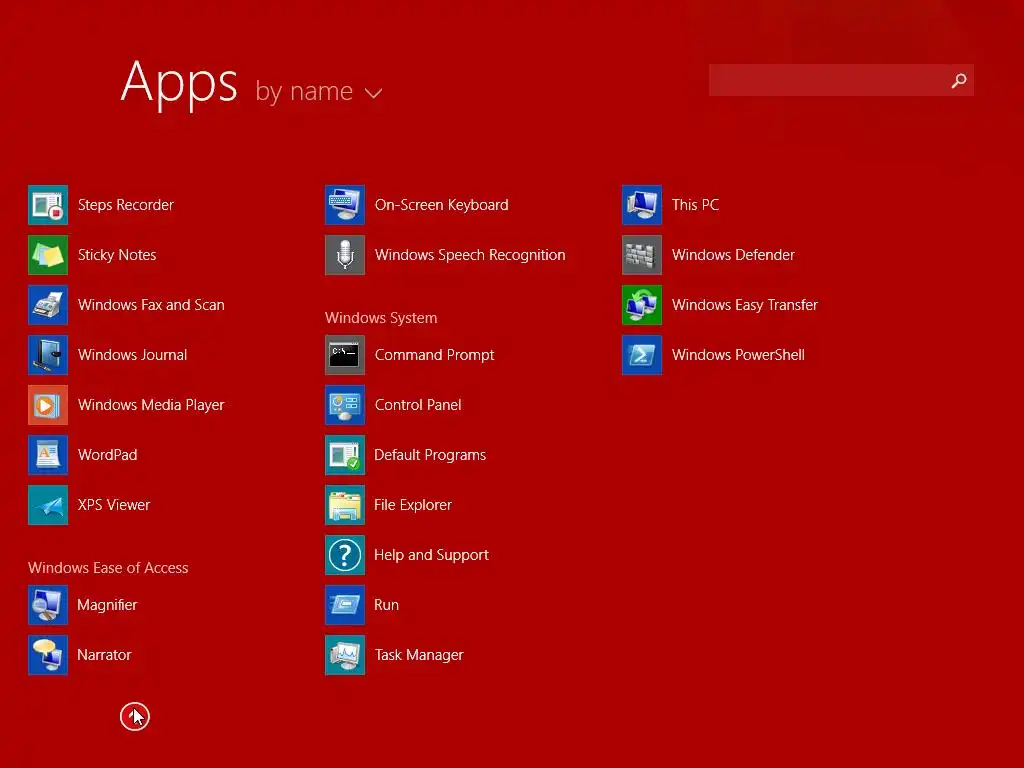
Task: Click the 'On-Screen Keyboard' text
Action: (x=441, y=205)
